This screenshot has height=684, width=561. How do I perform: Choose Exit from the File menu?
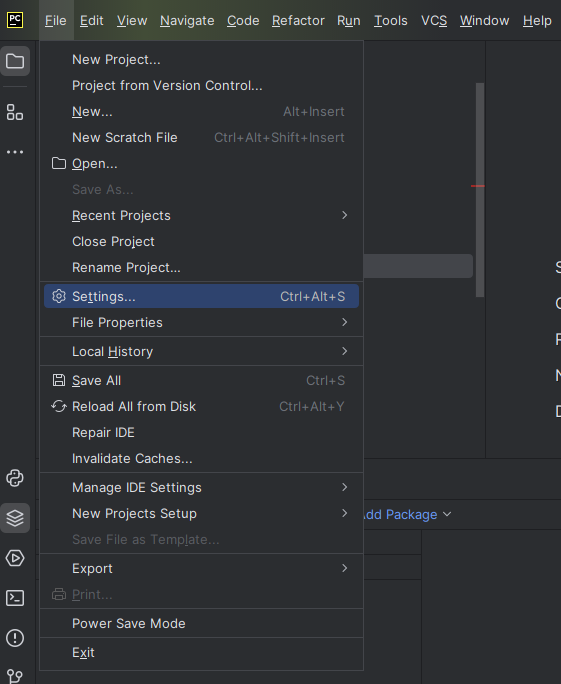[202, 653]
